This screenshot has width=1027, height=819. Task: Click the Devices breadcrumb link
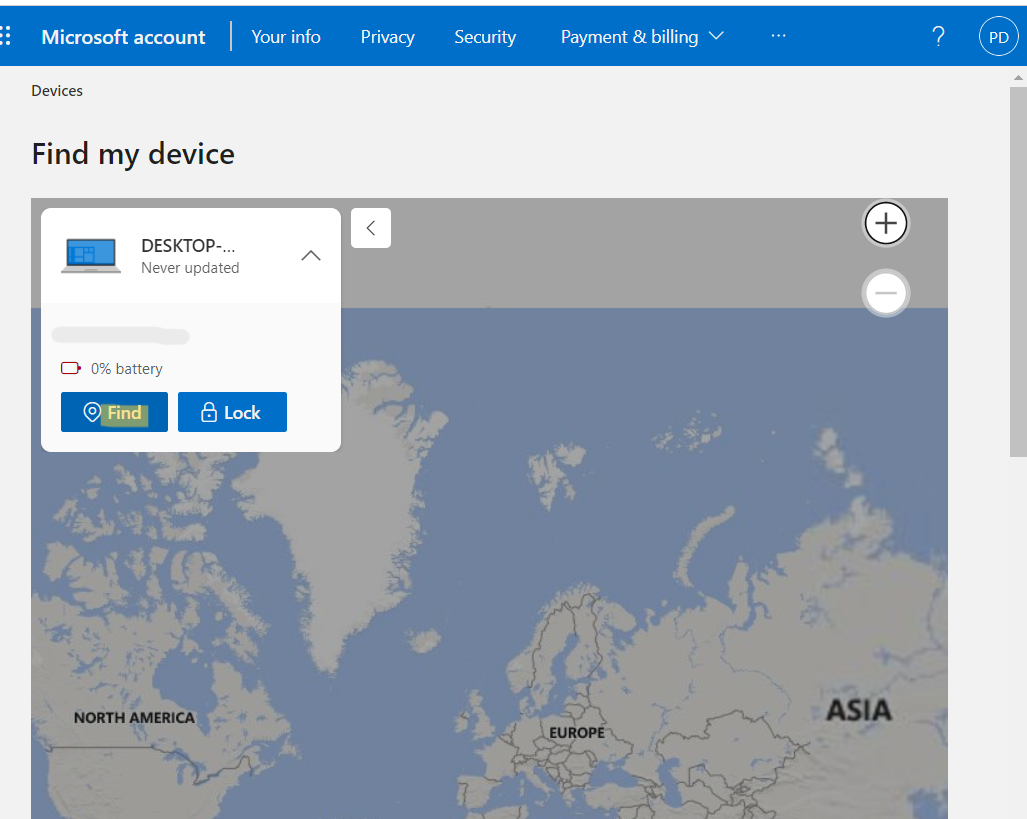click(57, 91)
